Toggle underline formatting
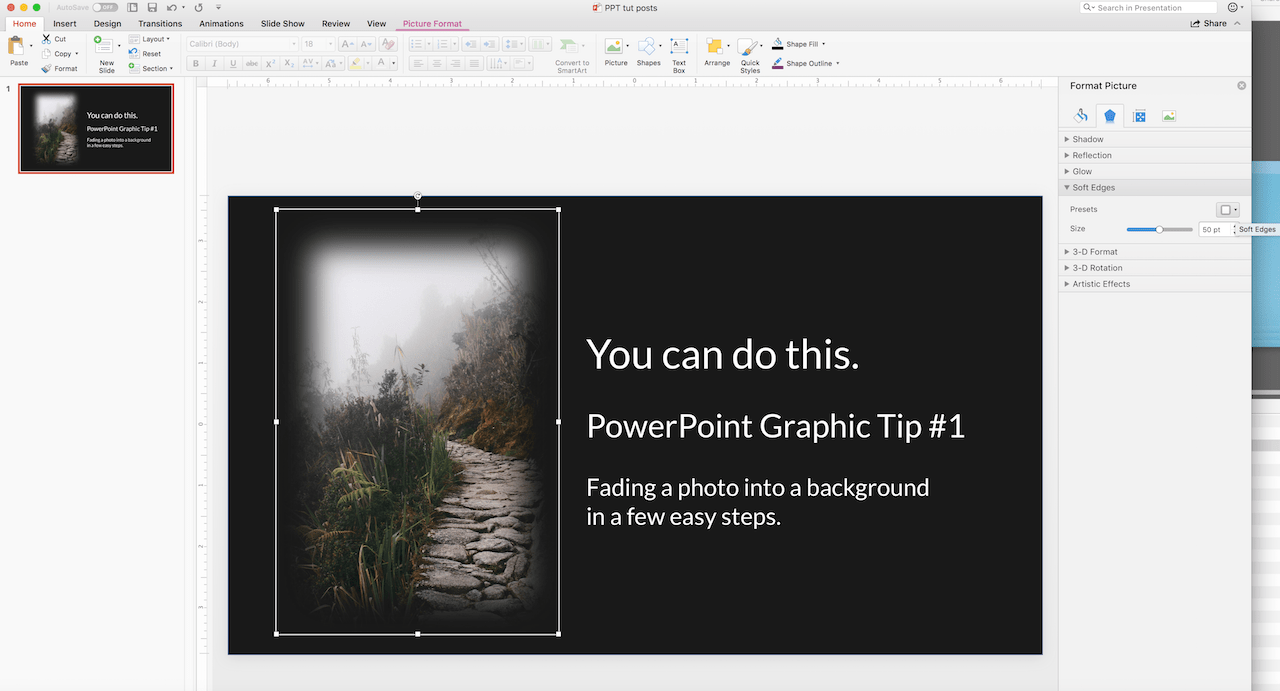This screenshot has height=691, width=1280. pos(231,63)
